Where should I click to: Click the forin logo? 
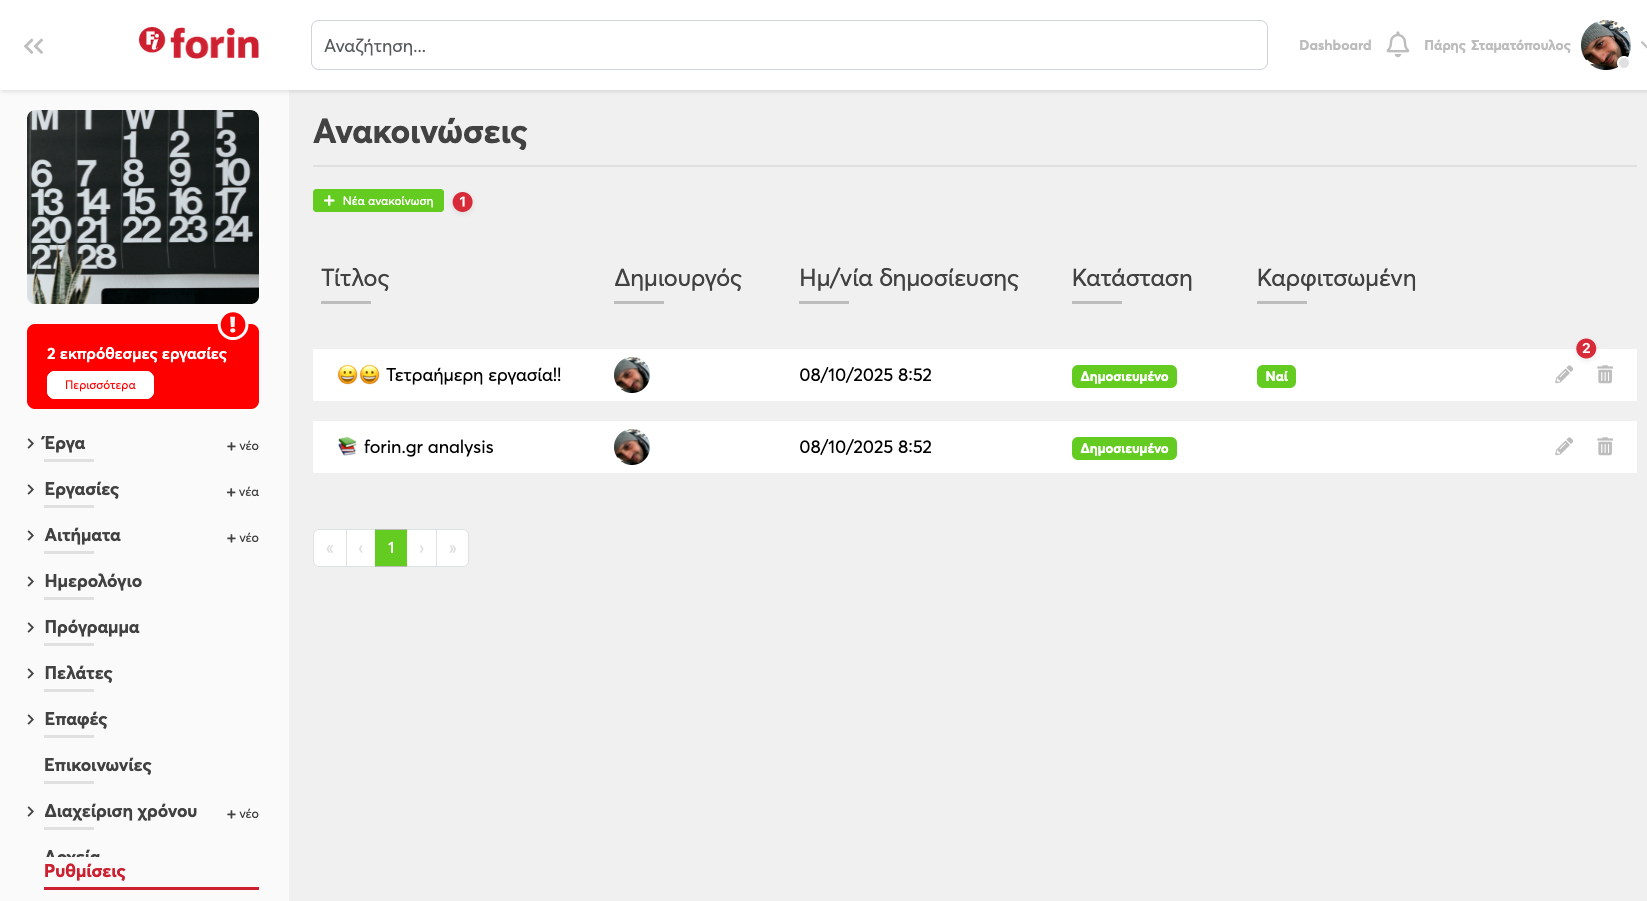(x=199, y=43)
